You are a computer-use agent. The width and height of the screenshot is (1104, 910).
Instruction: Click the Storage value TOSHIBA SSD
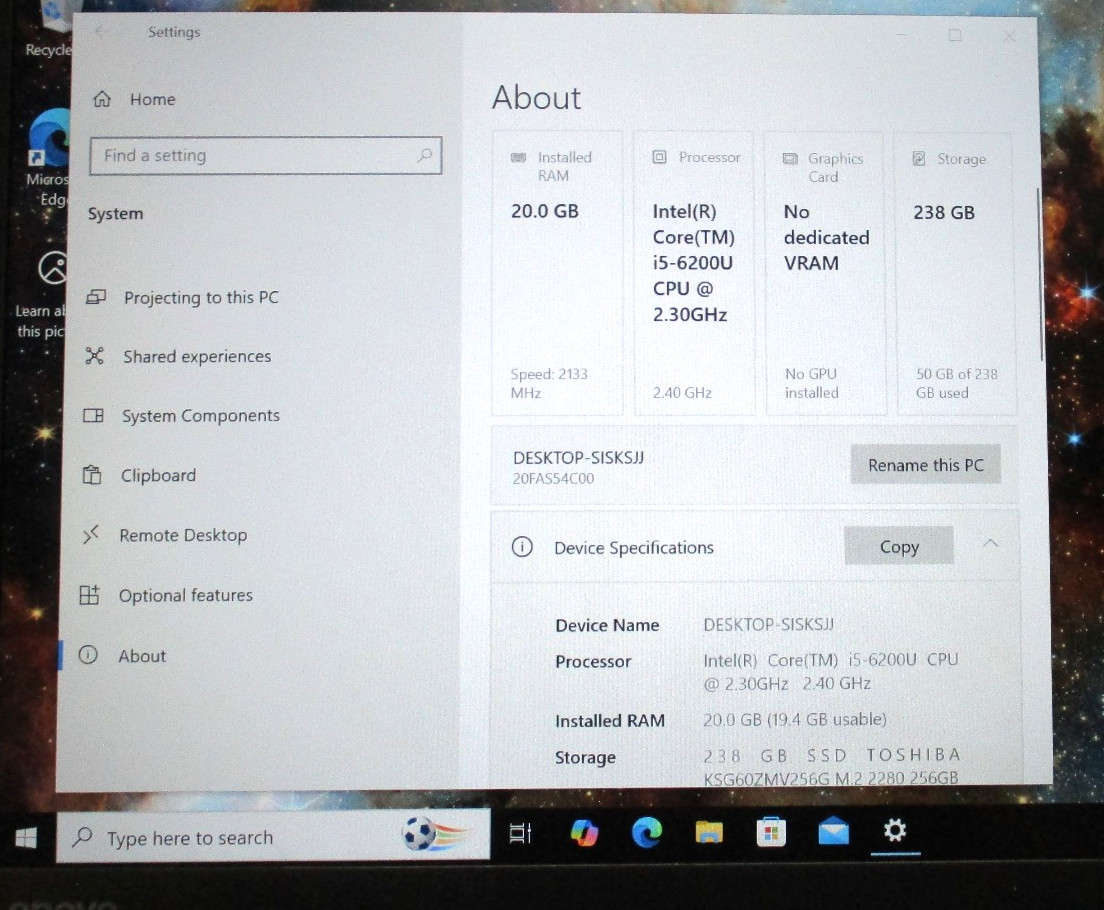pos(832,766)
